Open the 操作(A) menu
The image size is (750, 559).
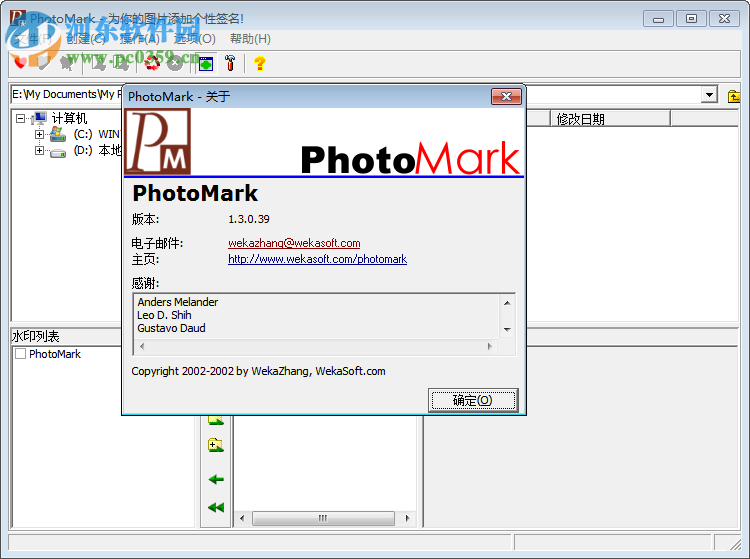[140, 39]
